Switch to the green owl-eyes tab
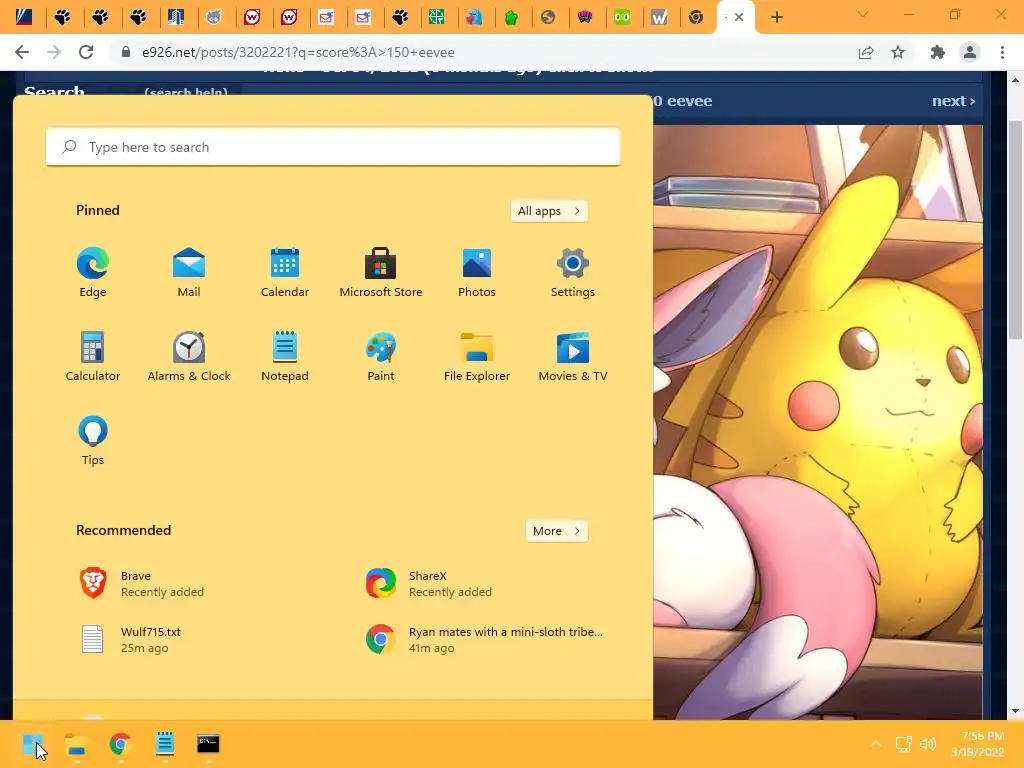Image resolution: width=1024 pixels, height=768 pixels. tap(622, 17)
